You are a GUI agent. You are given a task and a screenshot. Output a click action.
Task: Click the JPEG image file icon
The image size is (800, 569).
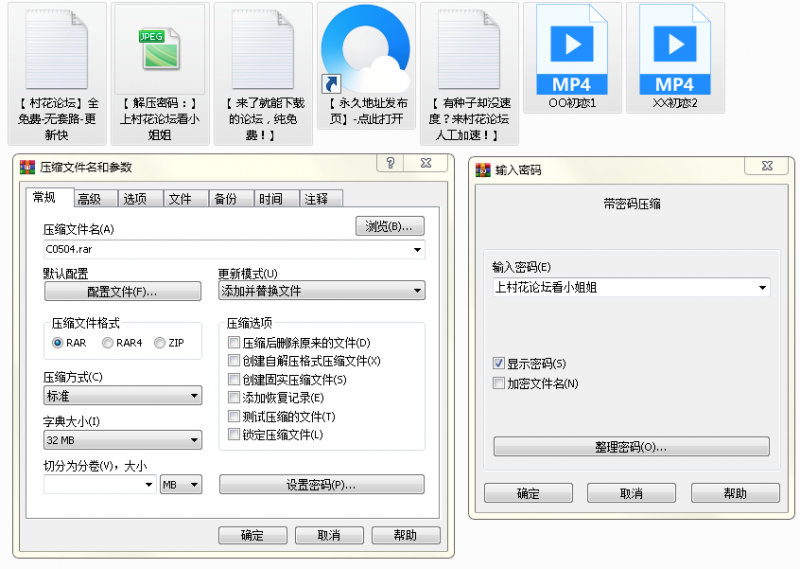(x=159, y=50)
